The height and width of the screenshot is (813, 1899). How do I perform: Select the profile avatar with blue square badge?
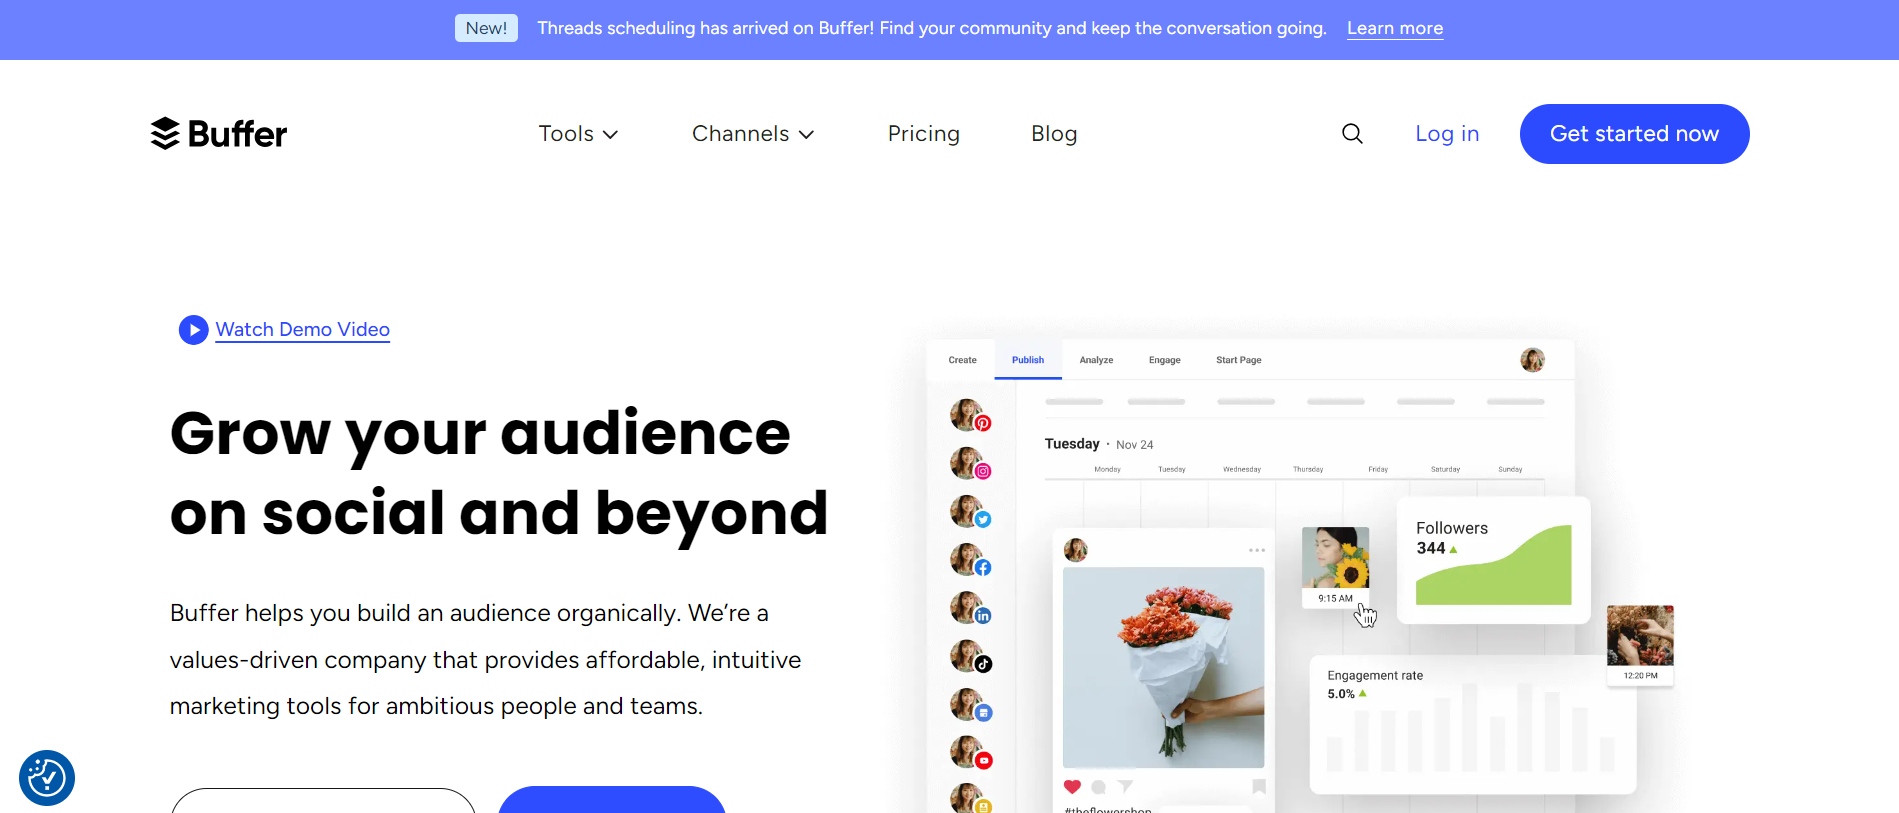pyautogui.click(x=969, y=704)
